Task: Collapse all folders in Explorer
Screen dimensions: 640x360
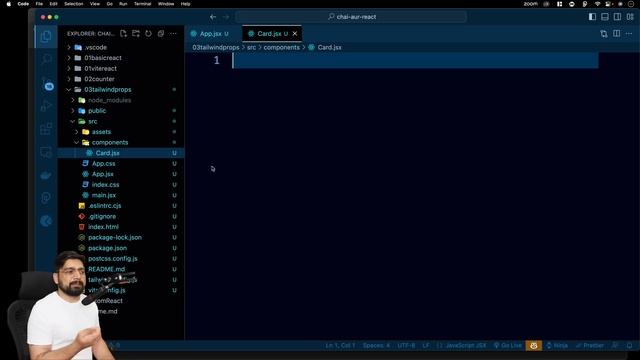Action: (x=161, y=33)
